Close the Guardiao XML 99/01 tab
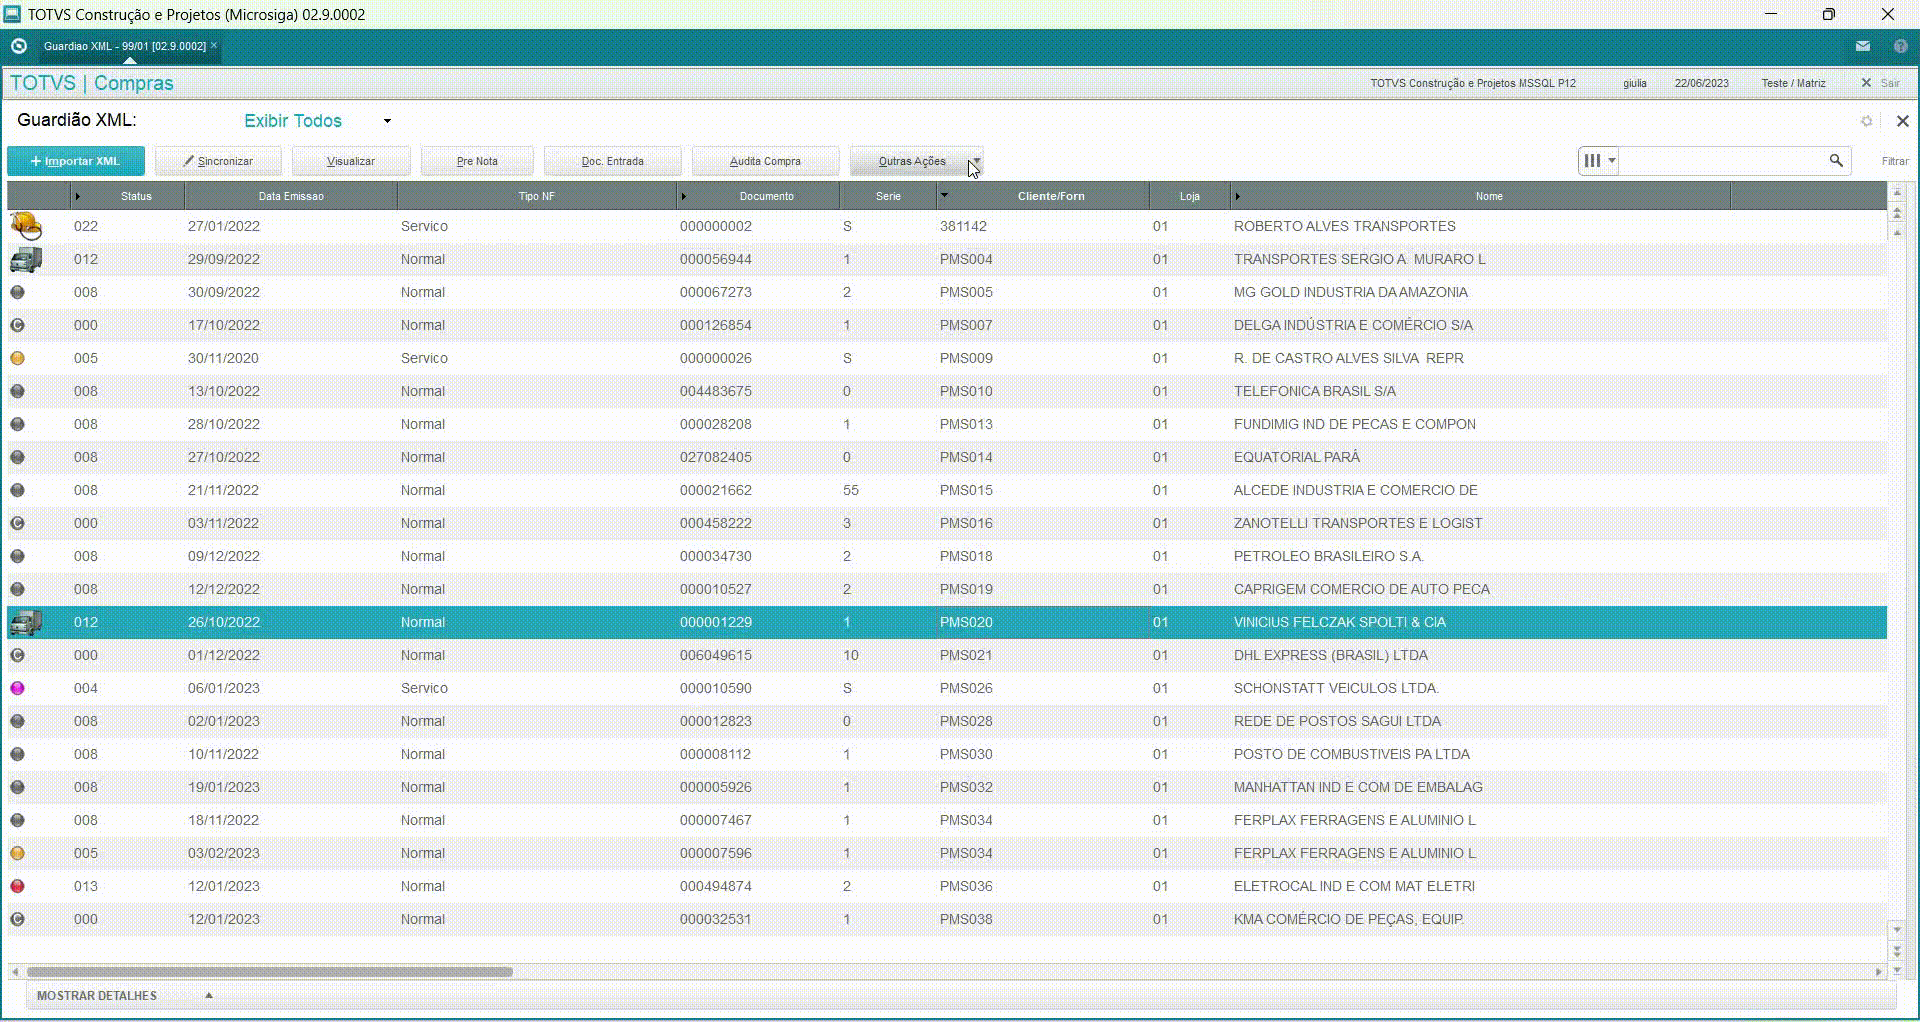Viewport: 1920px width, 1022px height. pyautogui.click(x=214, y=45)
